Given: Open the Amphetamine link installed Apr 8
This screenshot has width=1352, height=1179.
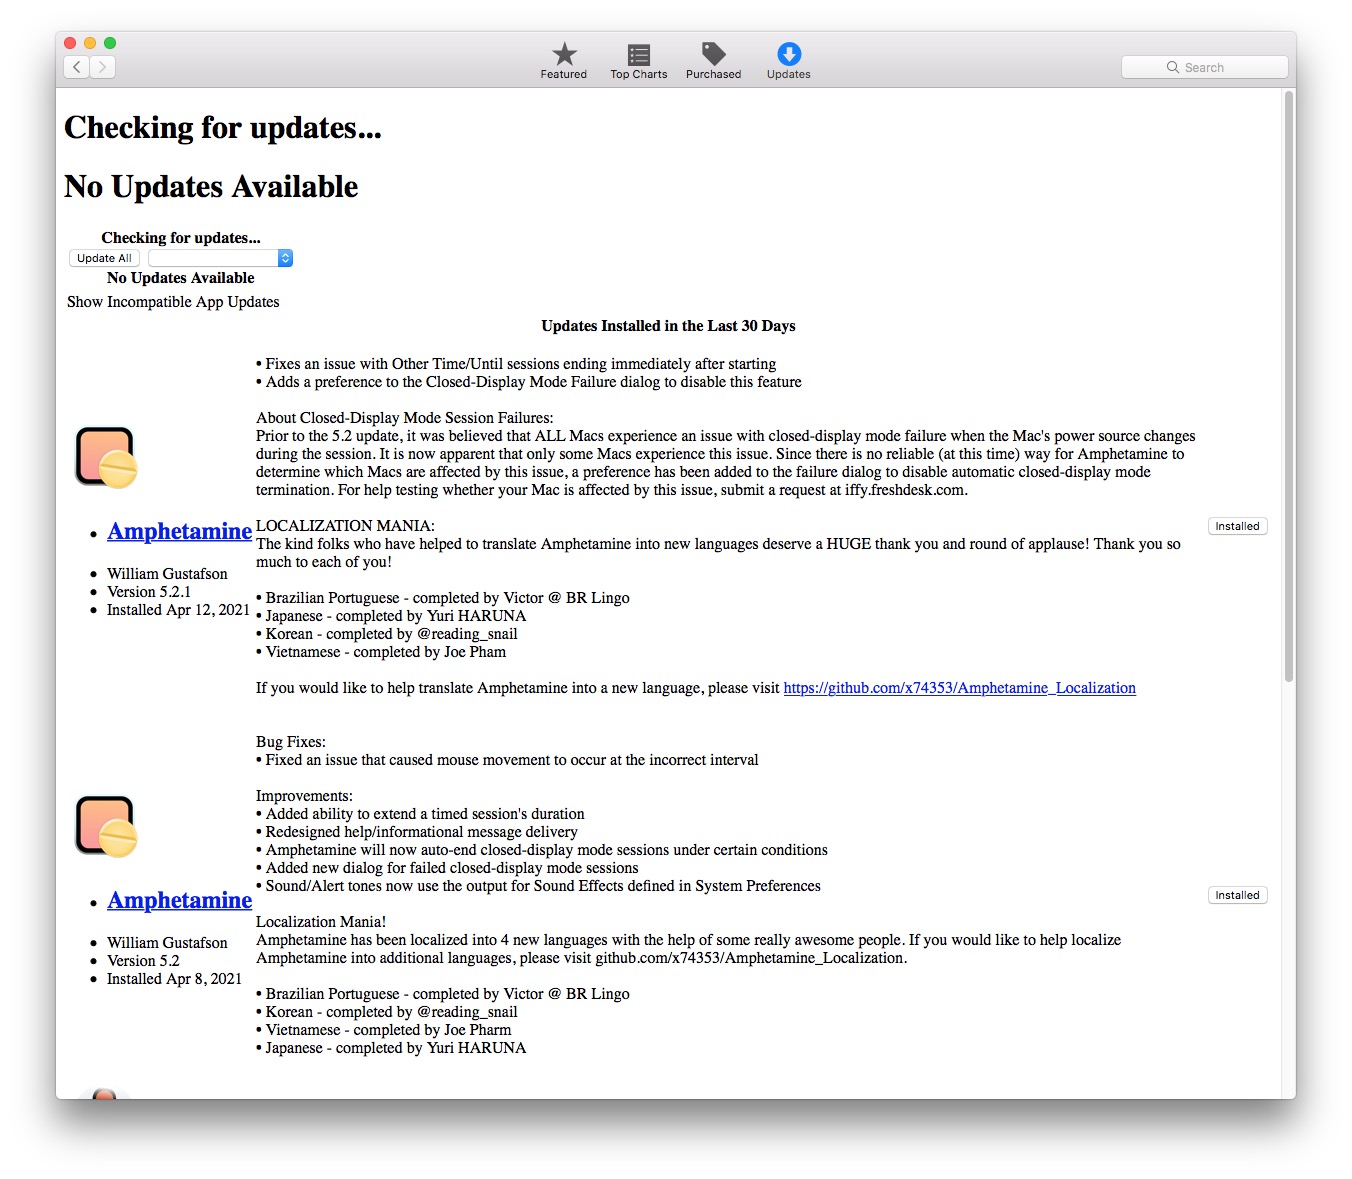Looking at the screenshot, I should (x=179, y=900).
